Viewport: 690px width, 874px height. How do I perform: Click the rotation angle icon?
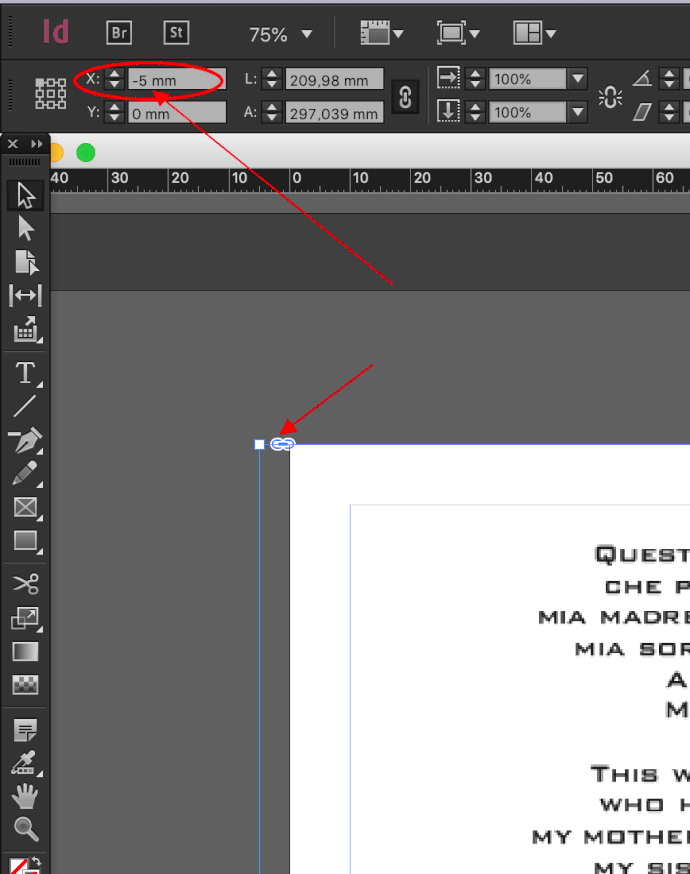coord(642,79)
